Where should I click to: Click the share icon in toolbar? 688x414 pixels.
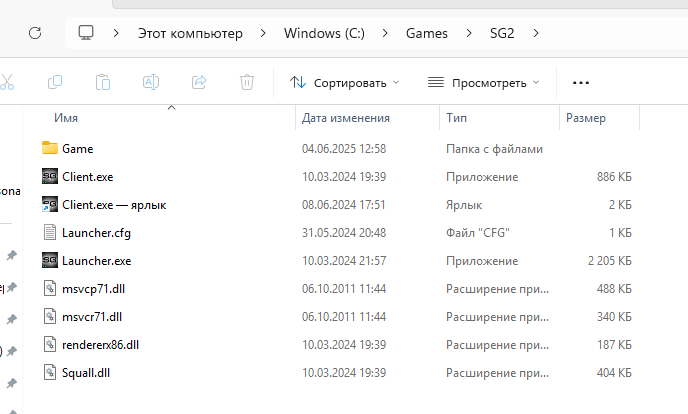[x=199, y=82]
